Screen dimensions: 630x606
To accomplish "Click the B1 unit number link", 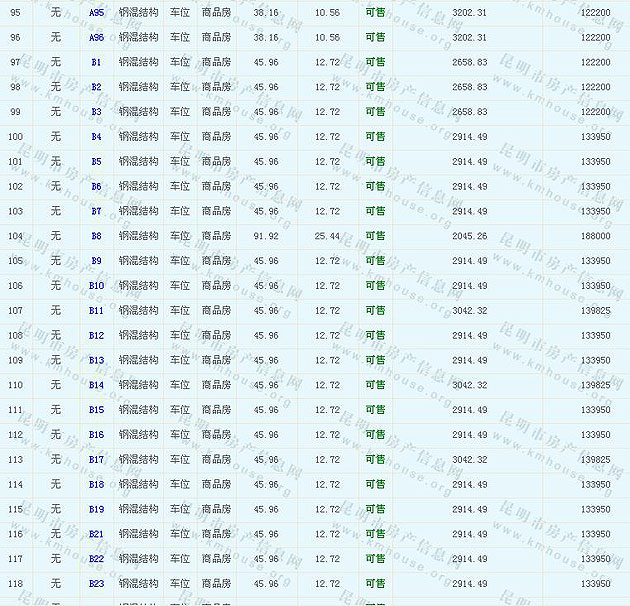I will tap(96, 62).
